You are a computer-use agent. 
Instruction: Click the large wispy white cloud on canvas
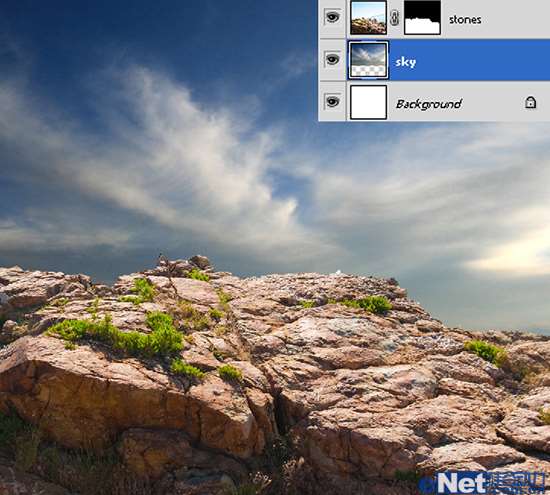[196, 158]
